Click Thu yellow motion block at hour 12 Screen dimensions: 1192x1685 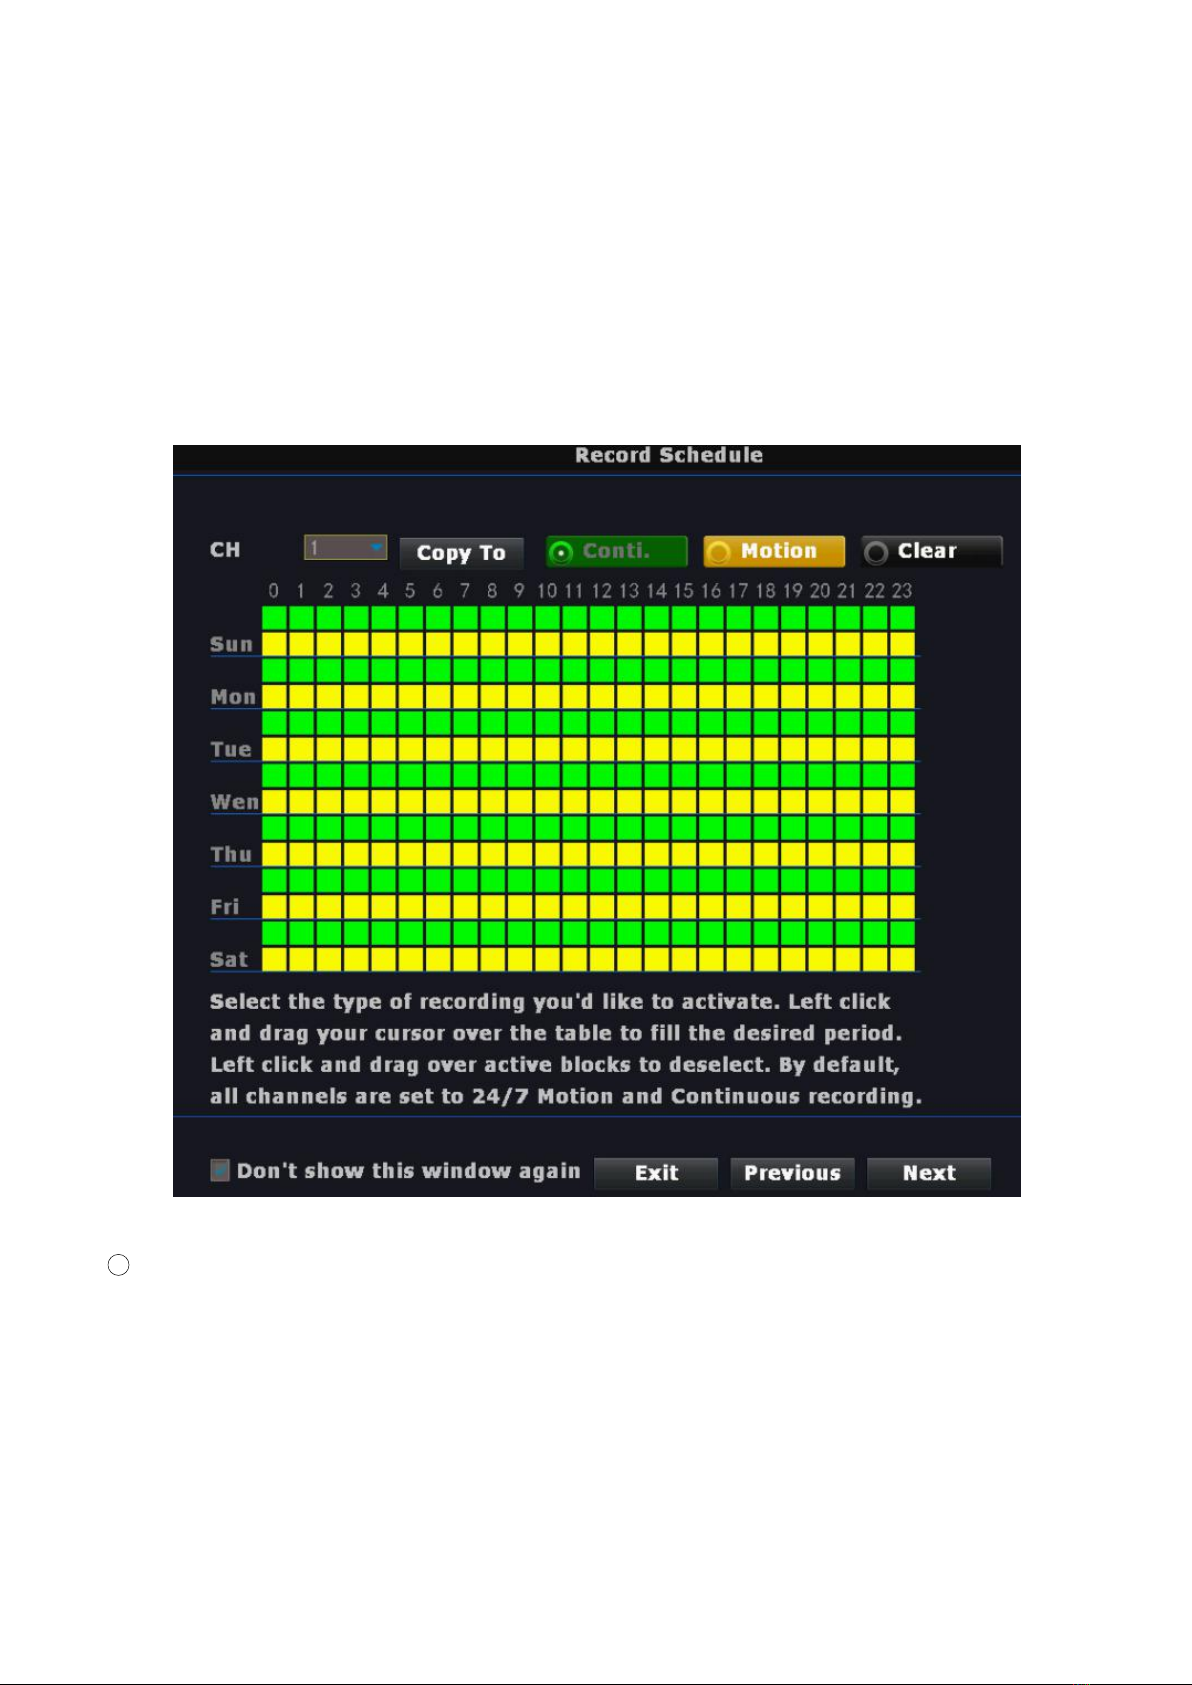point(602,854)
